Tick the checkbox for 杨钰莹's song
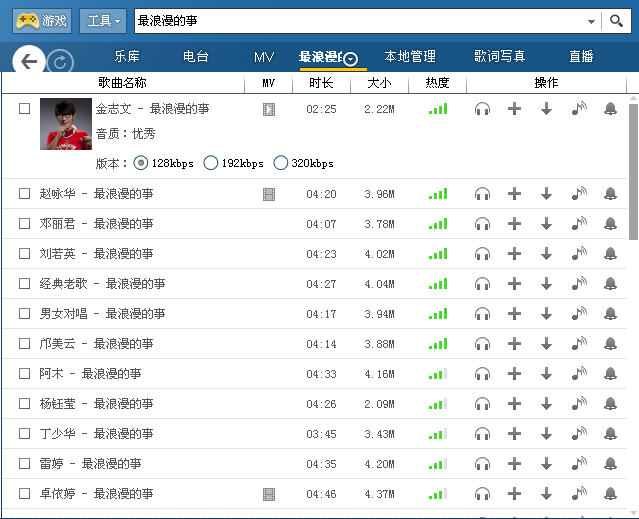Screen dimensions: 639x519 point(24,404)
